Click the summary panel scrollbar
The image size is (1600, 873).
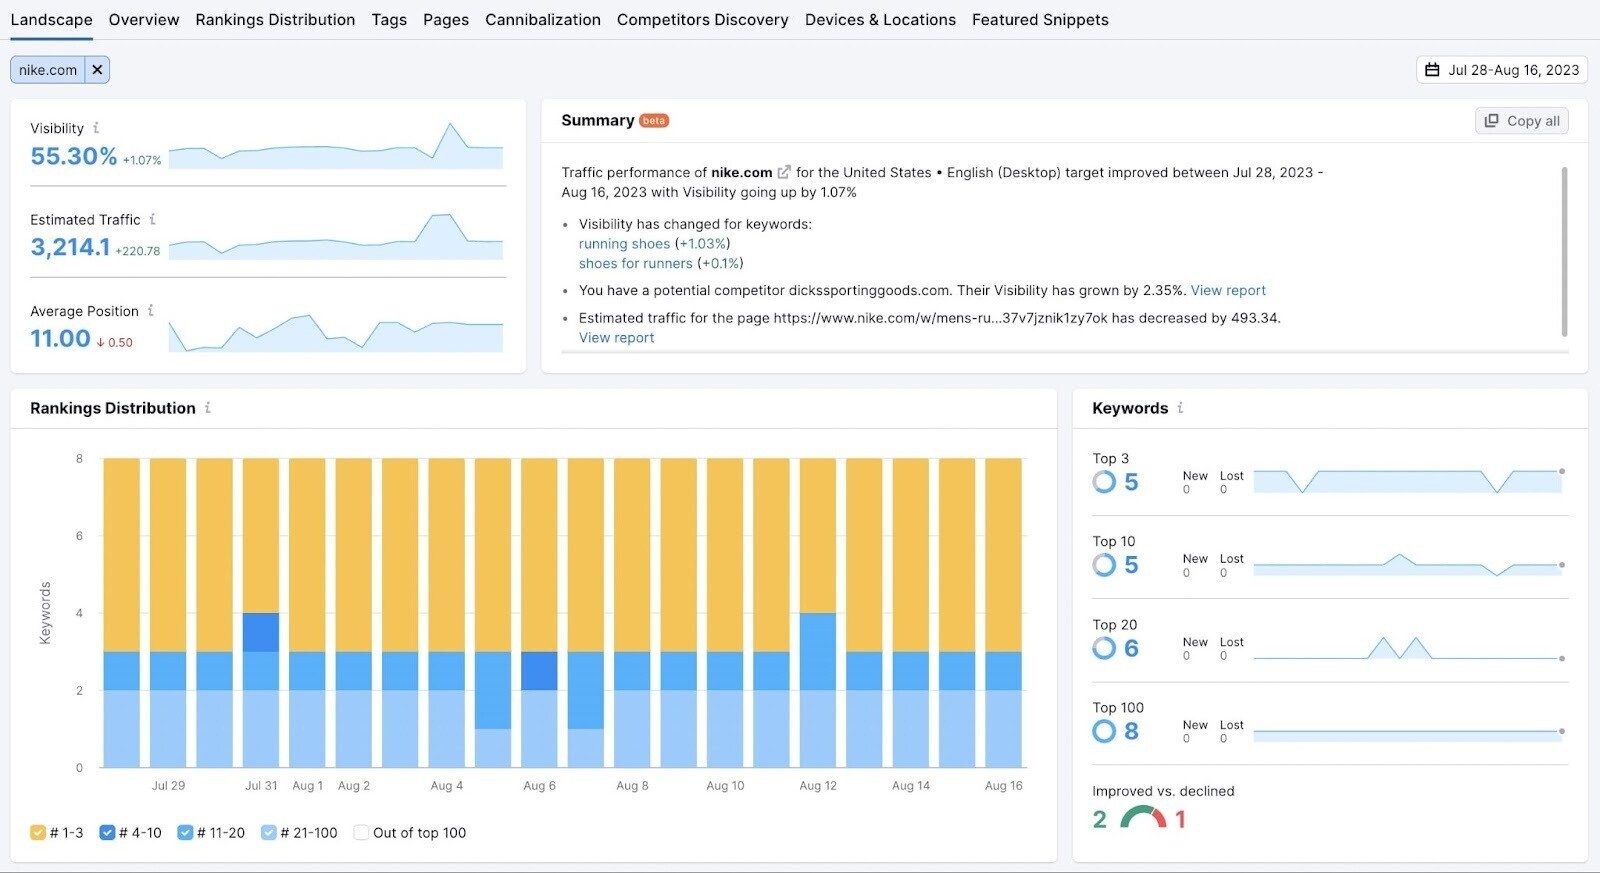[x=1564, y=252]
